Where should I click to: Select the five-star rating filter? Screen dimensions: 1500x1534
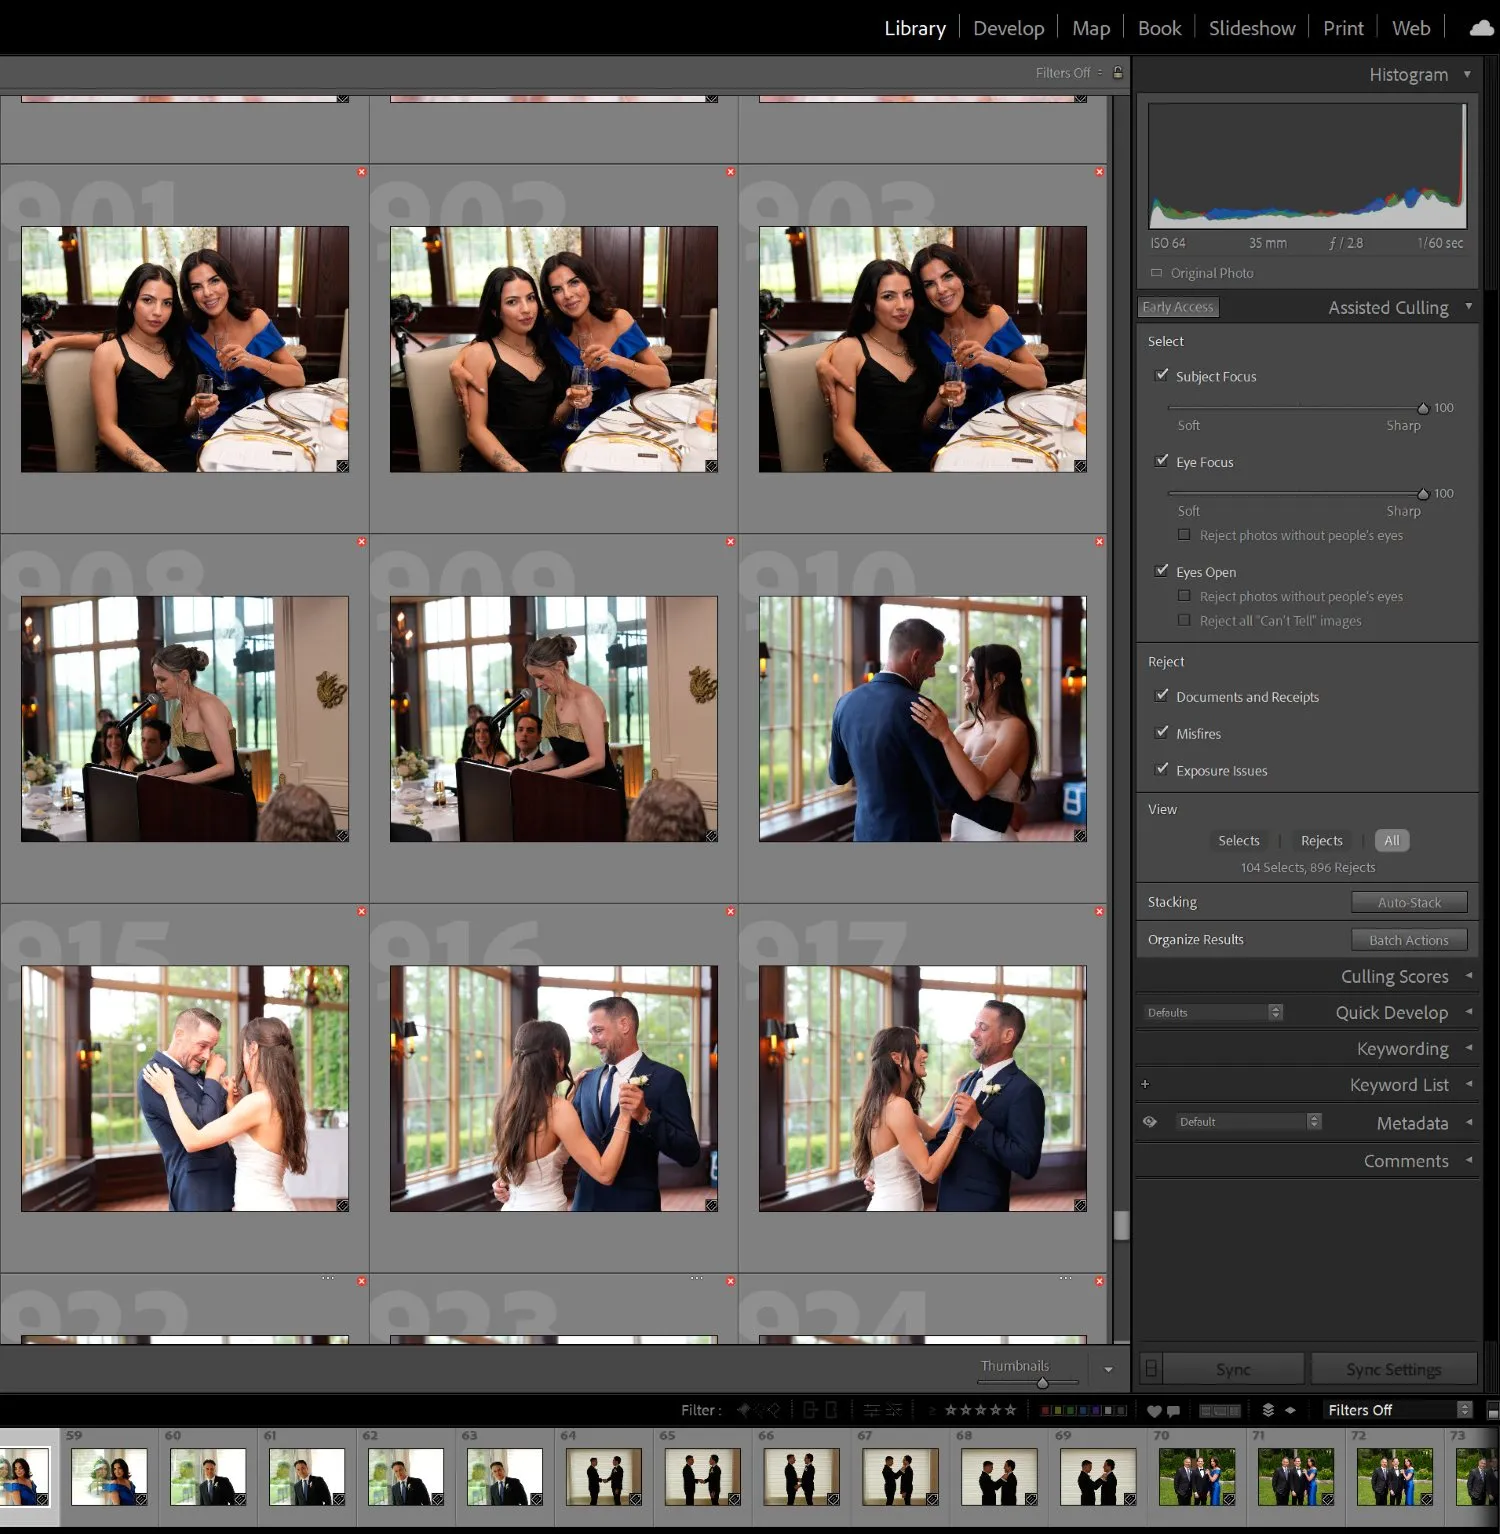pos(1010,1410)
